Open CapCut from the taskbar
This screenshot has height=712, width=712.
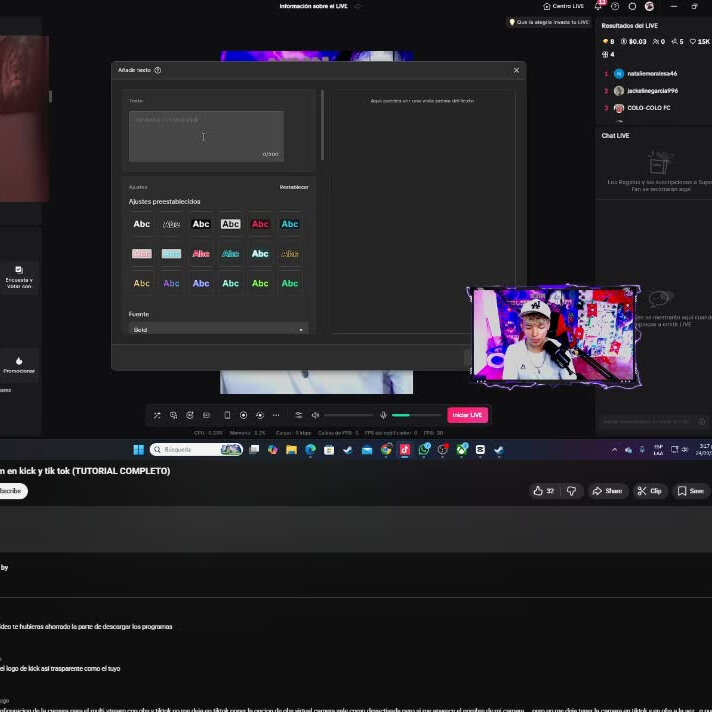(480, 450)
